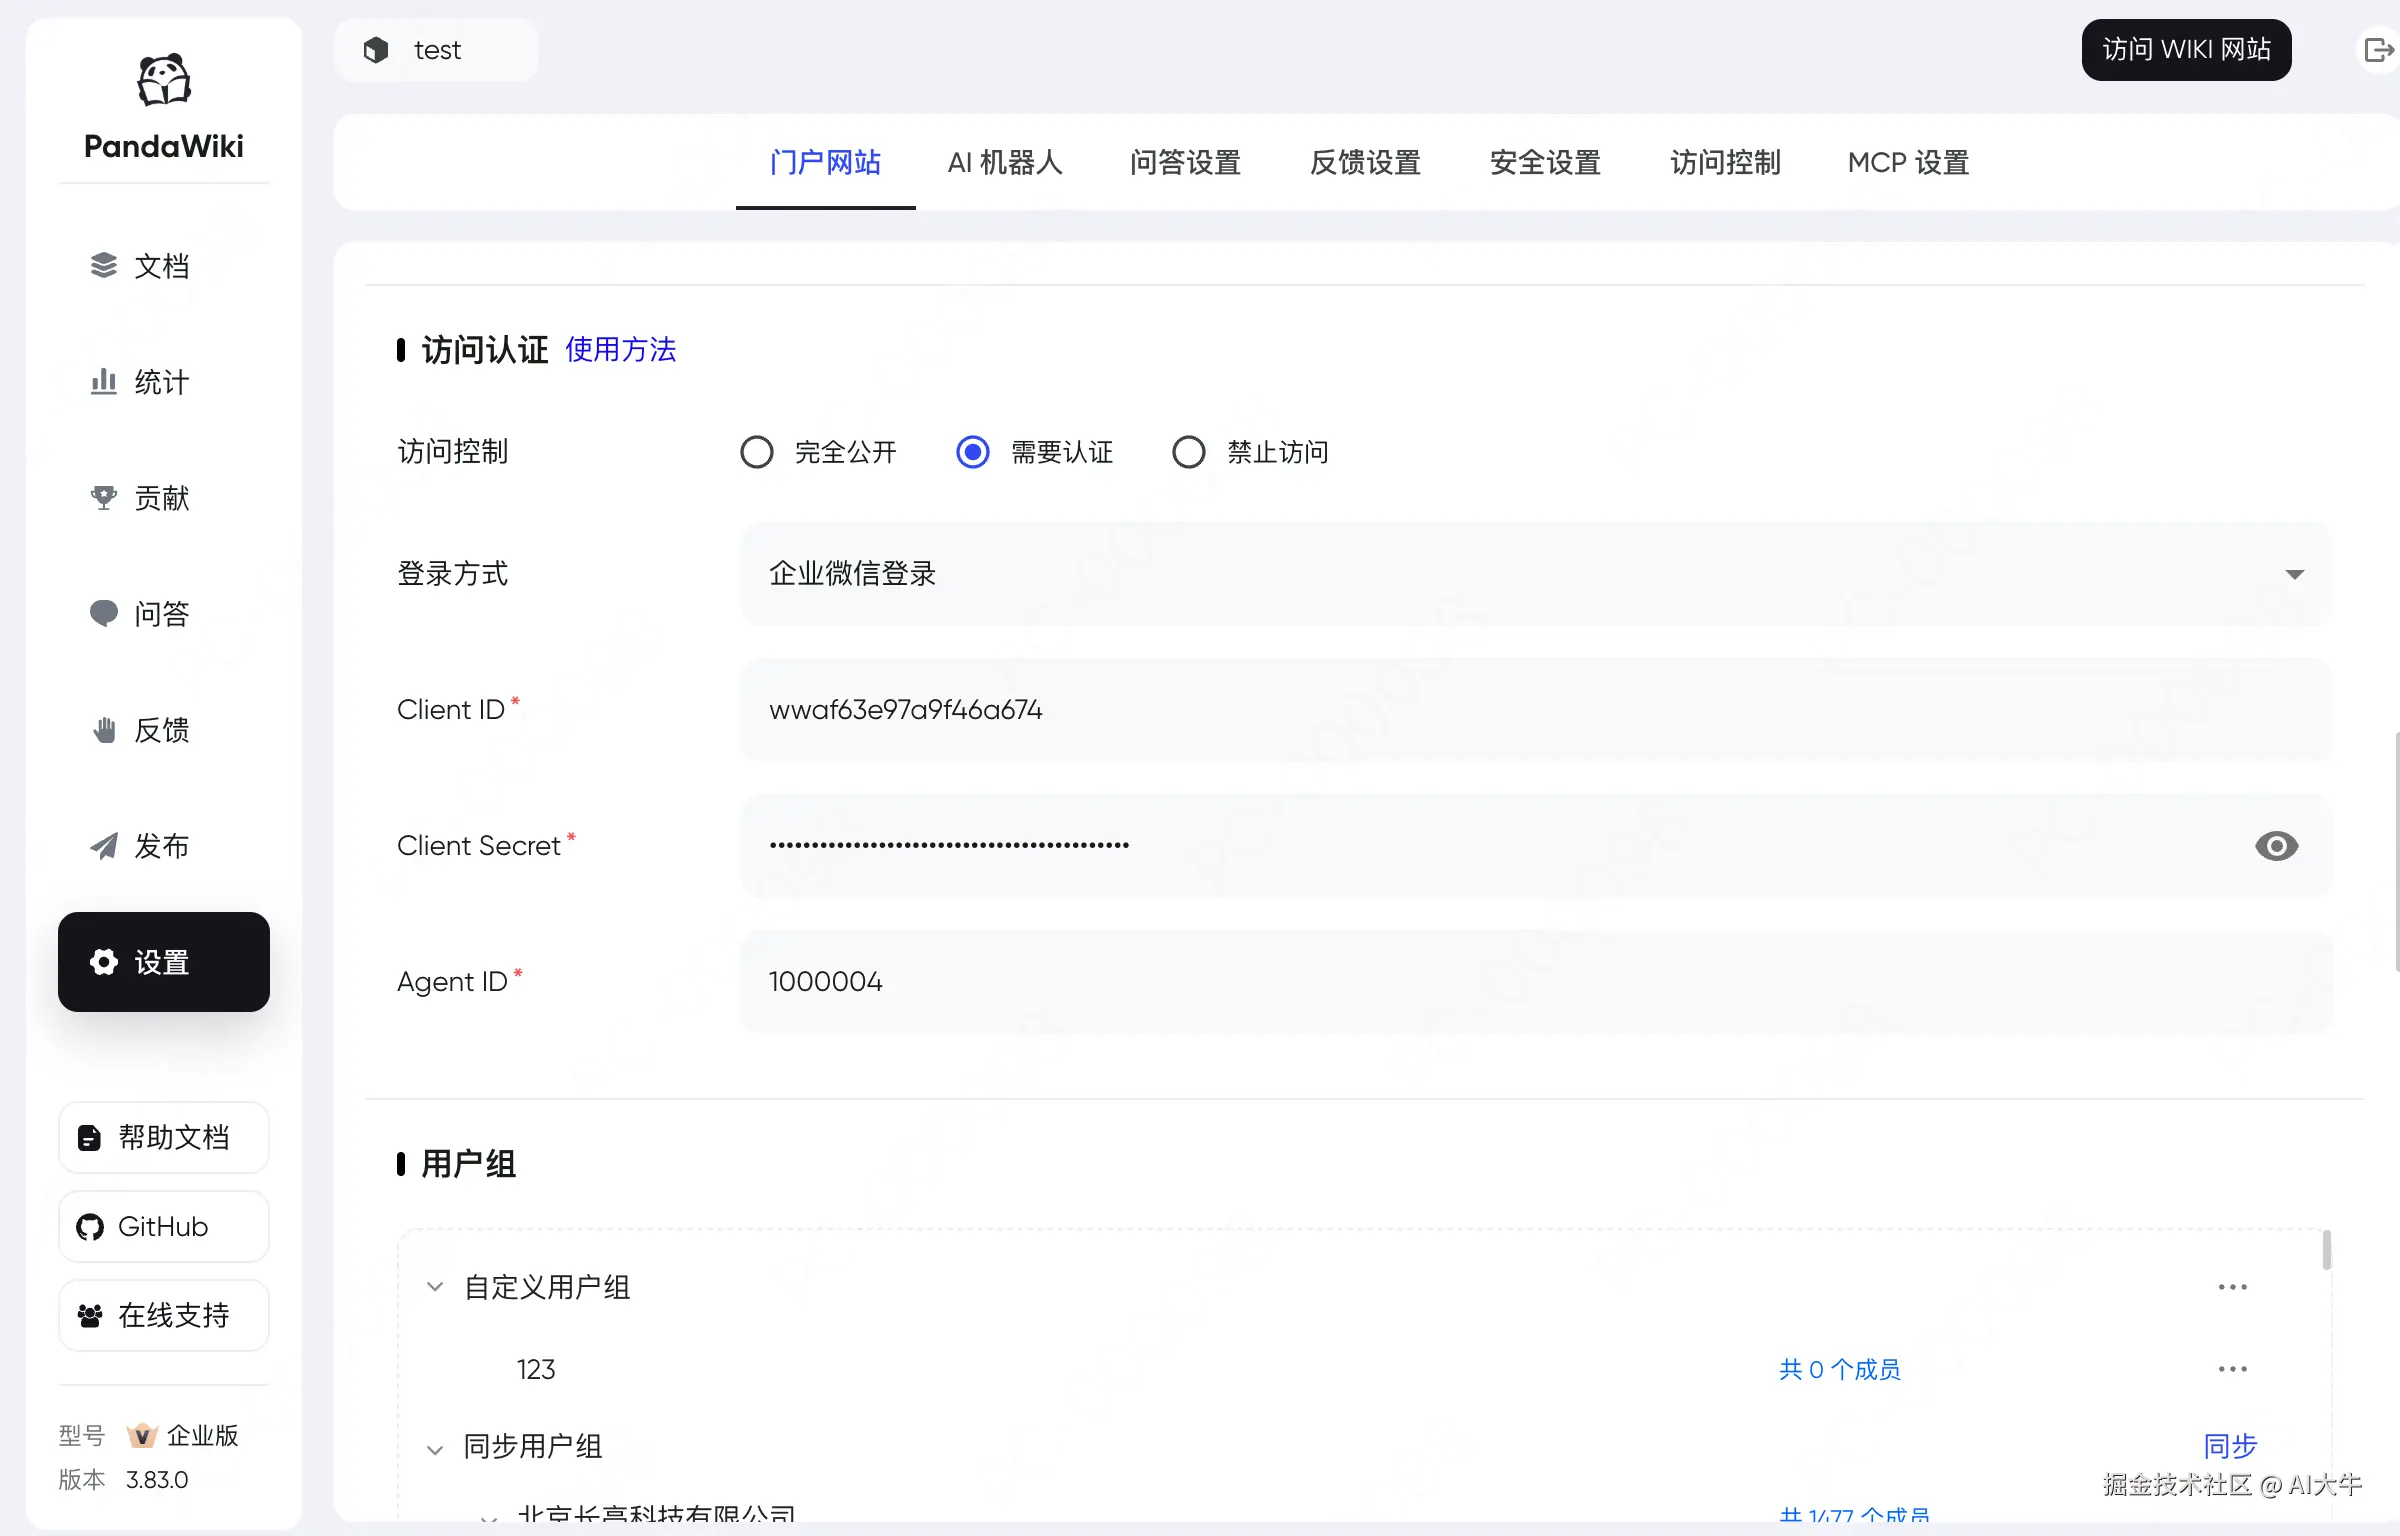Open the 登录方式 login method dropdown
The image size is (2400, 1536).
1536,574
